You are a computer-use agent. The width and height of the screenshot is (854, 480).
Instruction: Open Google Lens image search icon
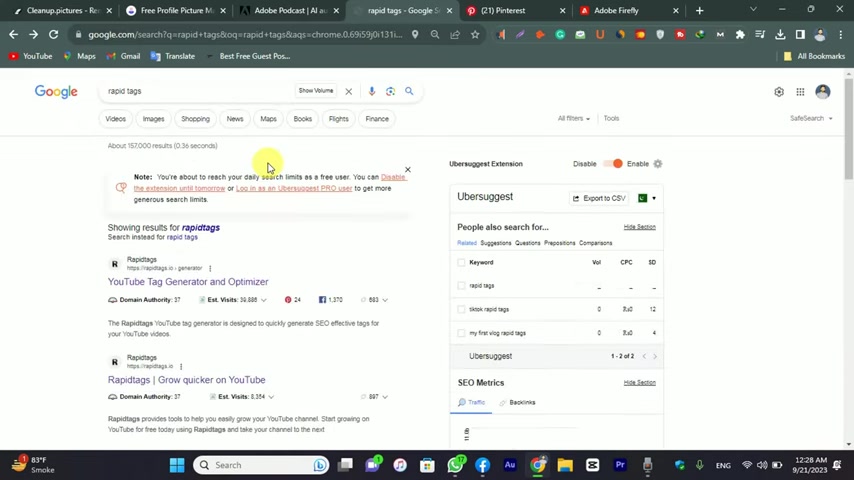coord(391,91)
